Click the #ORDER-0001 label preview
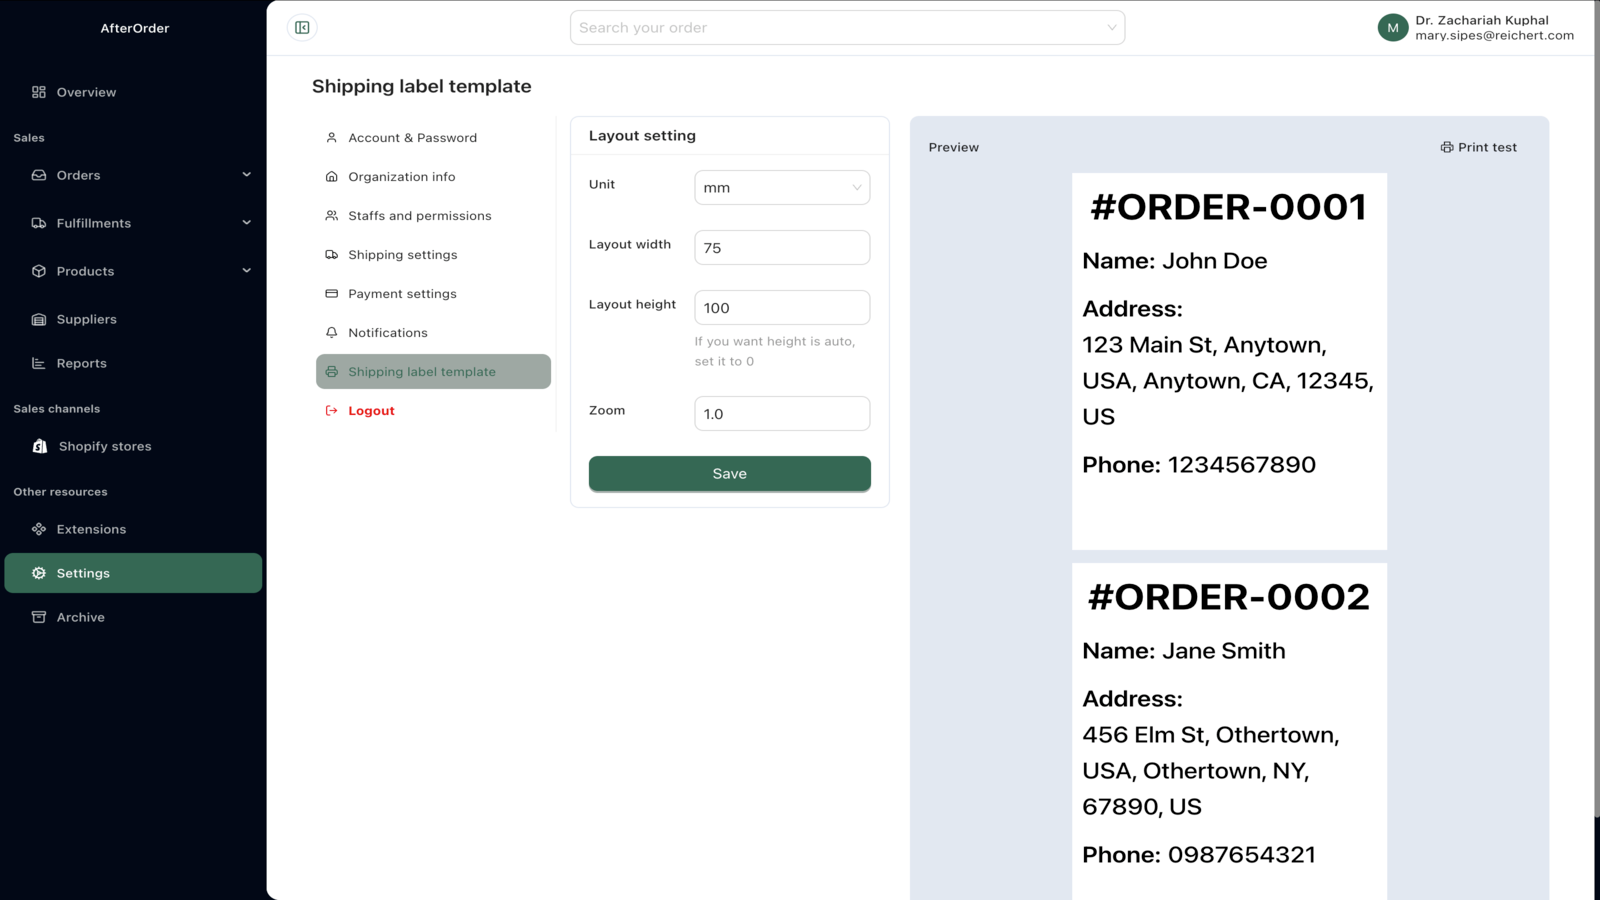 (x=1229, y=361)
